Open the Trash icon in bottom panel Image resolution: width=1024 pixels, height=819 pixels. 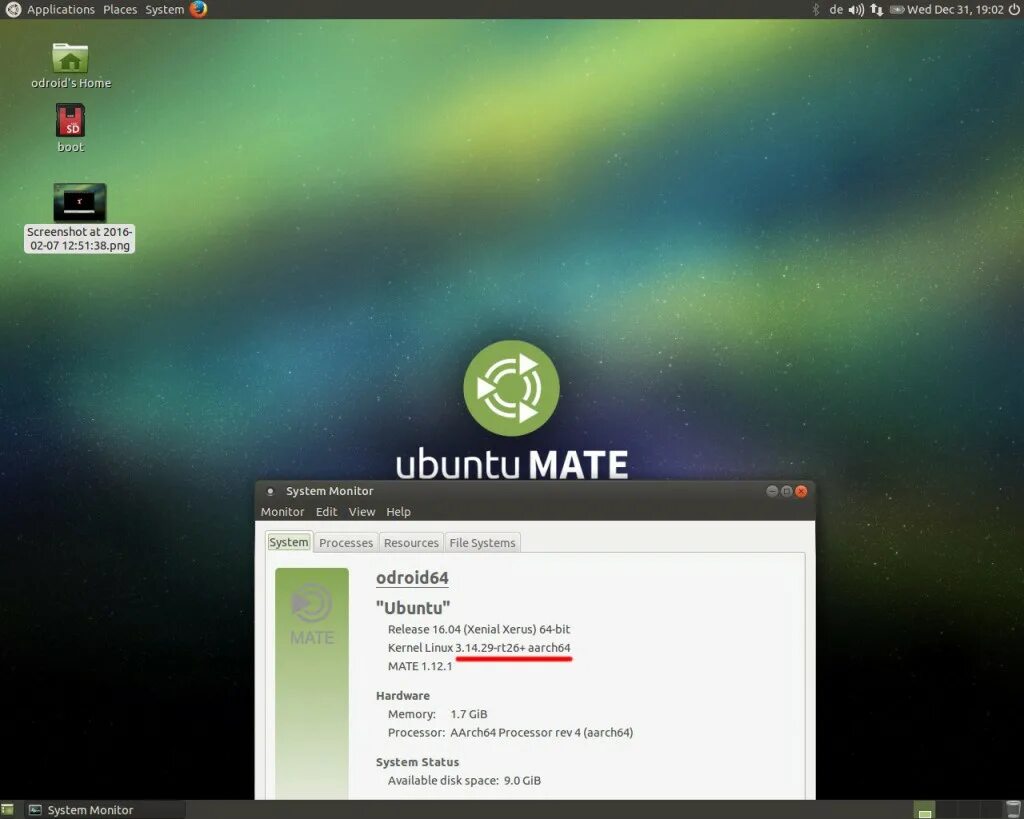pos(1012,809)
